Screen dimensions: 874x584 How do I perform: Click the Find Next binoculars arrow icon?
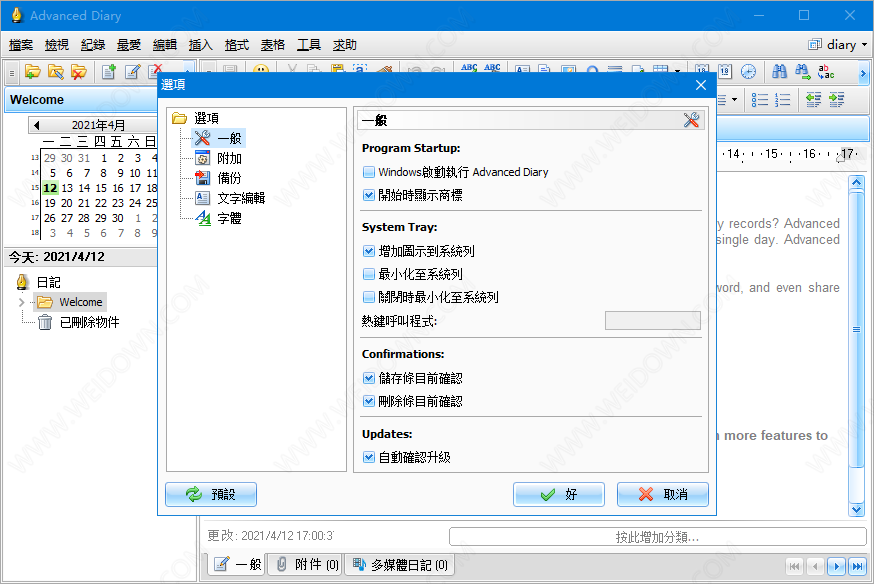pyautogui.click(x=803, y=71)
